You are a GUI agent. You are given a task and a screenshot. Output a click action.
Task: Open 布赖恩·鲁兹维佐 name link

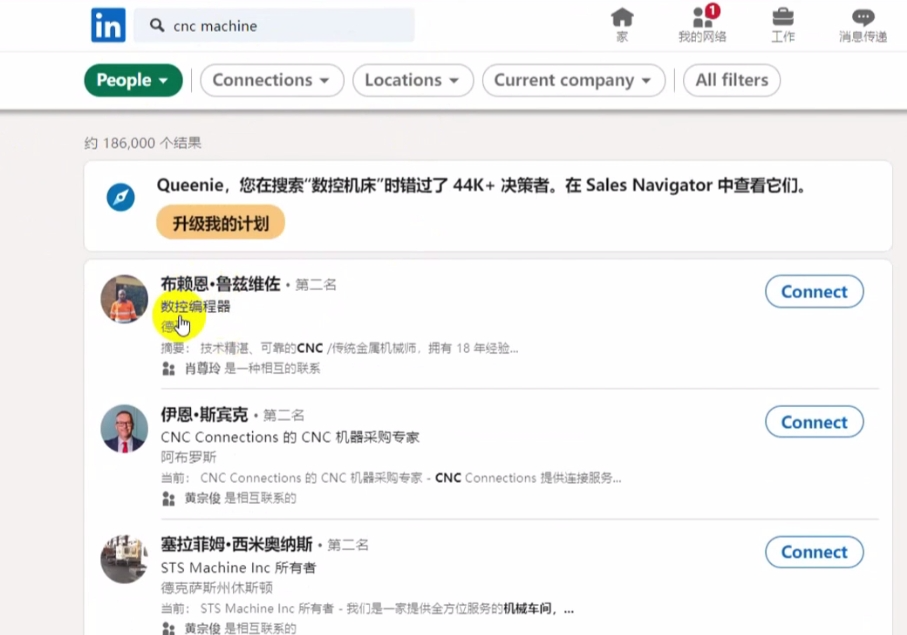[220, 284]
